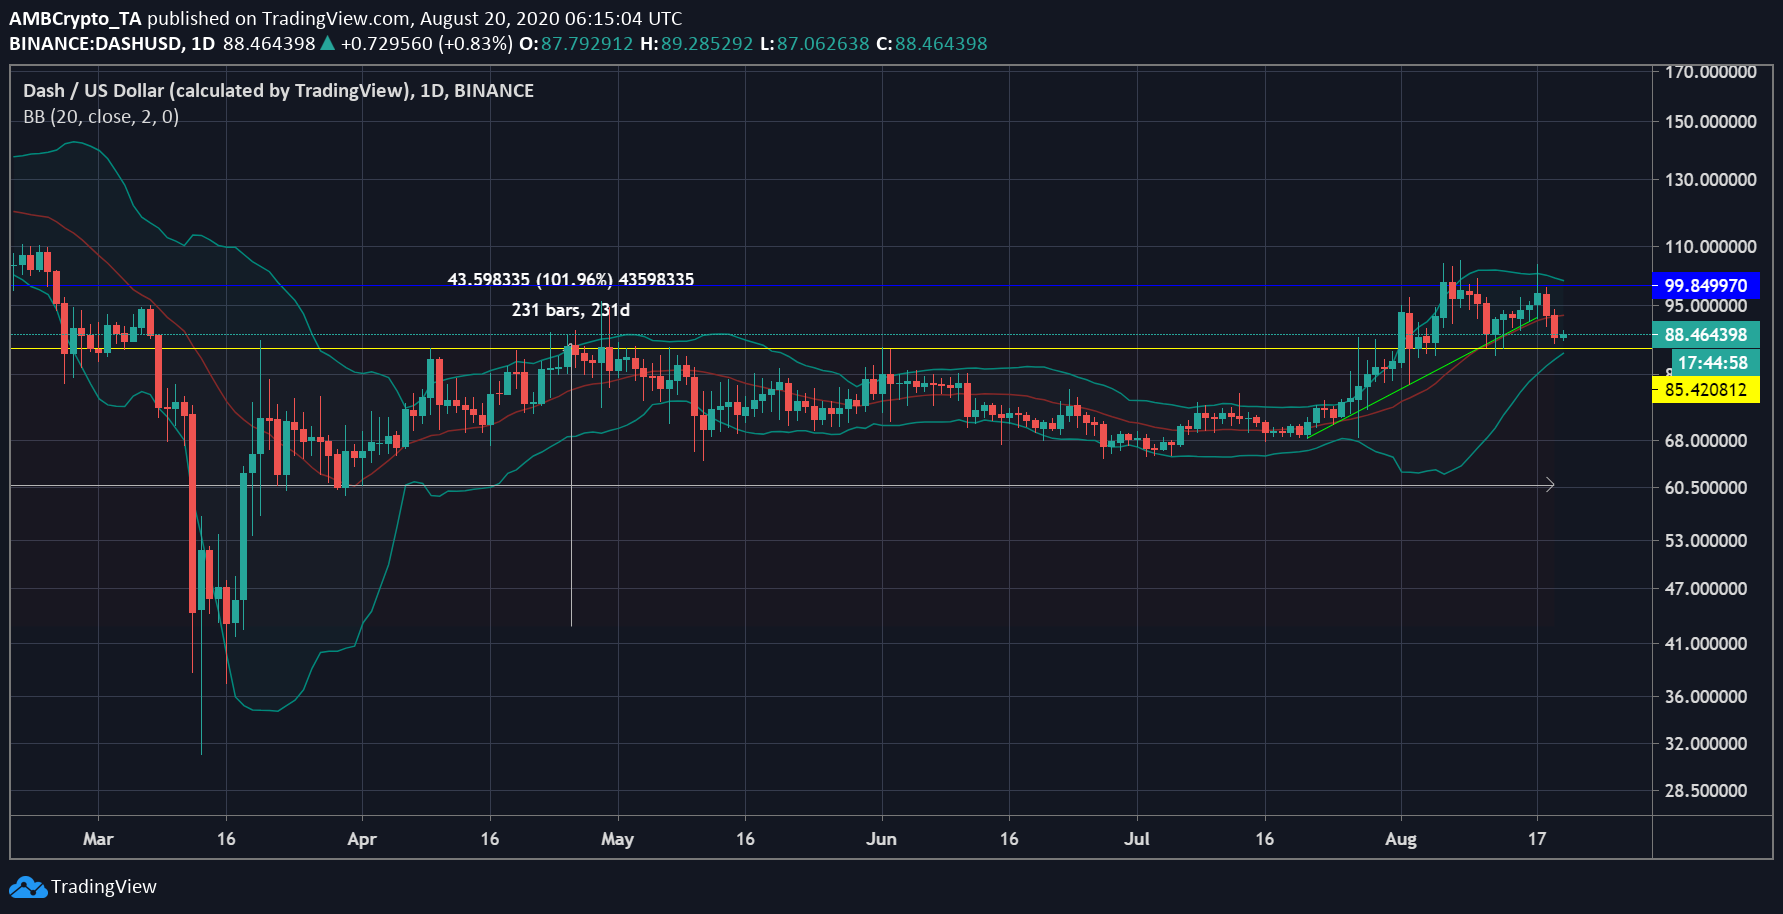This screenshot has height=914, width=1783.
Task: Select the yellow 85.420812 price label
Action: (1705, 390)
